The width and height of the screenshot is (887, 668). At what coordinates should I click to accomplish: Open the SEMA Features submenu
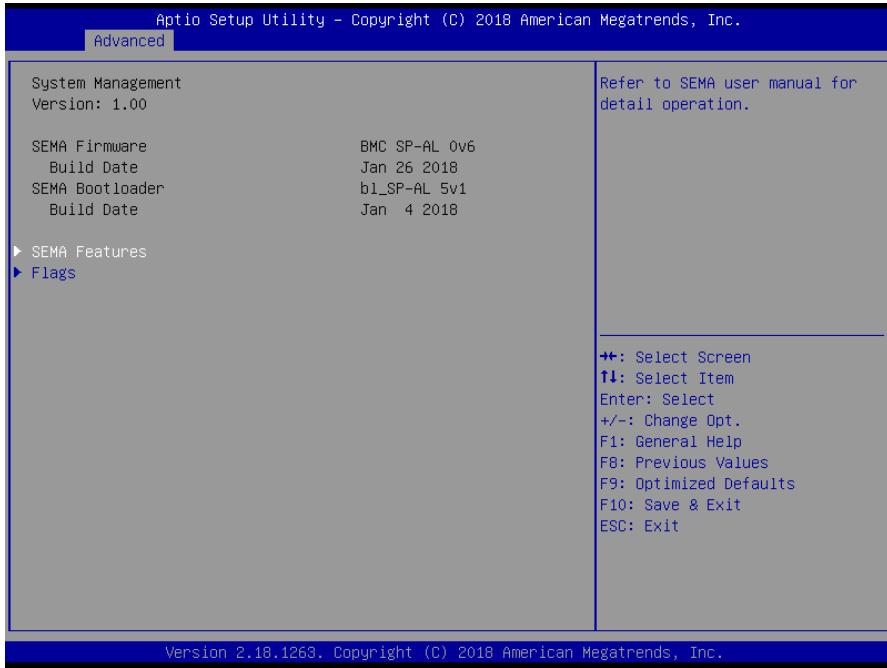click(x=89, y=252)
